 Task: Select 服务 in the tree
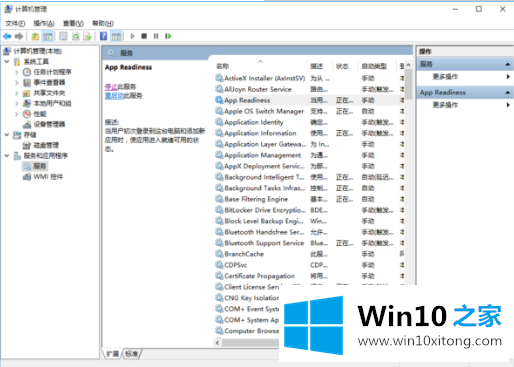tap(40, 166)
